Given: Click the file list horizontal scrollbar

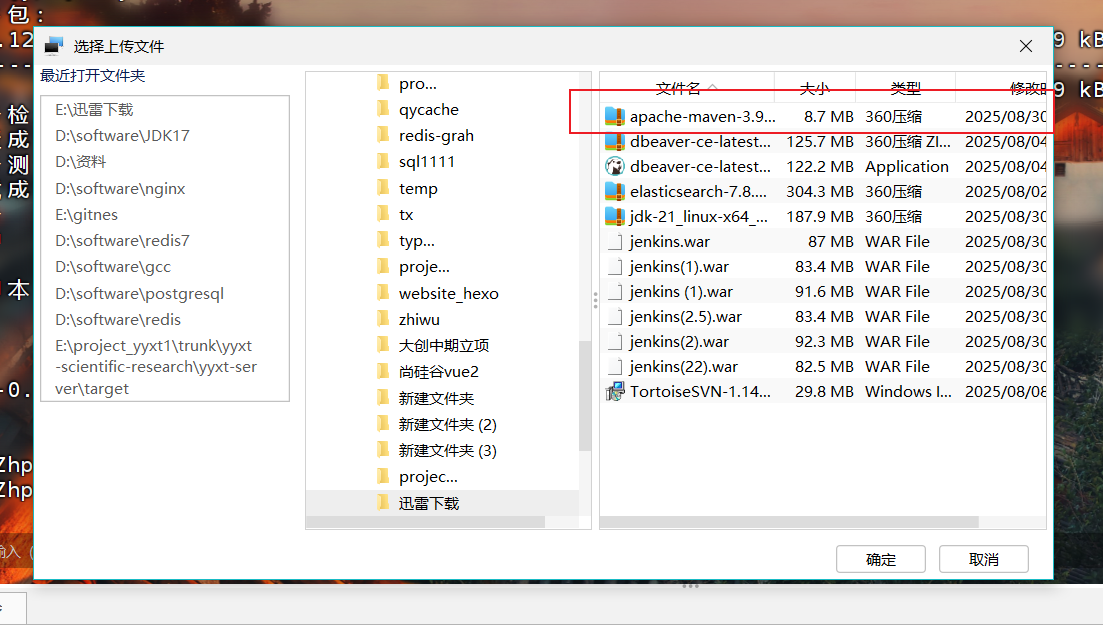Looking at the screenshot, I should point(789,522).
